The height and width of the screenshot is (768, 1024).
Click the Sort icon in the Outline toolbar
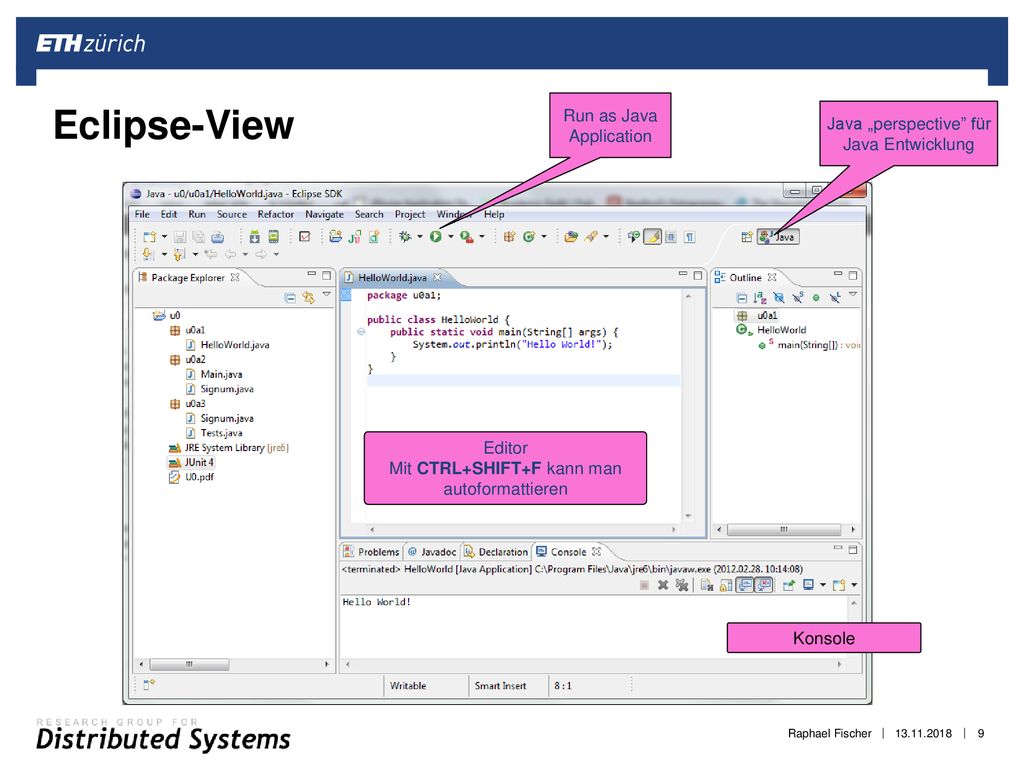coord(760,298)
